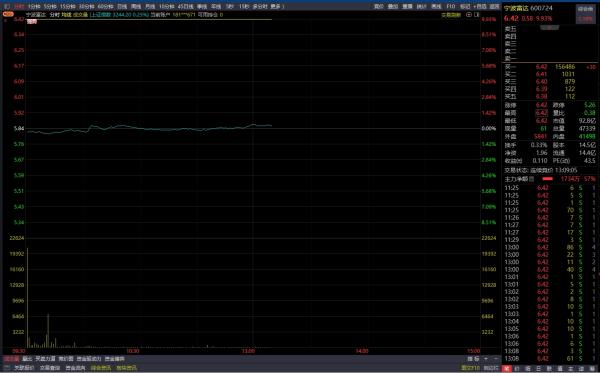Click the orange pill badge above the chart
The image size is (600, 373).
8,14
